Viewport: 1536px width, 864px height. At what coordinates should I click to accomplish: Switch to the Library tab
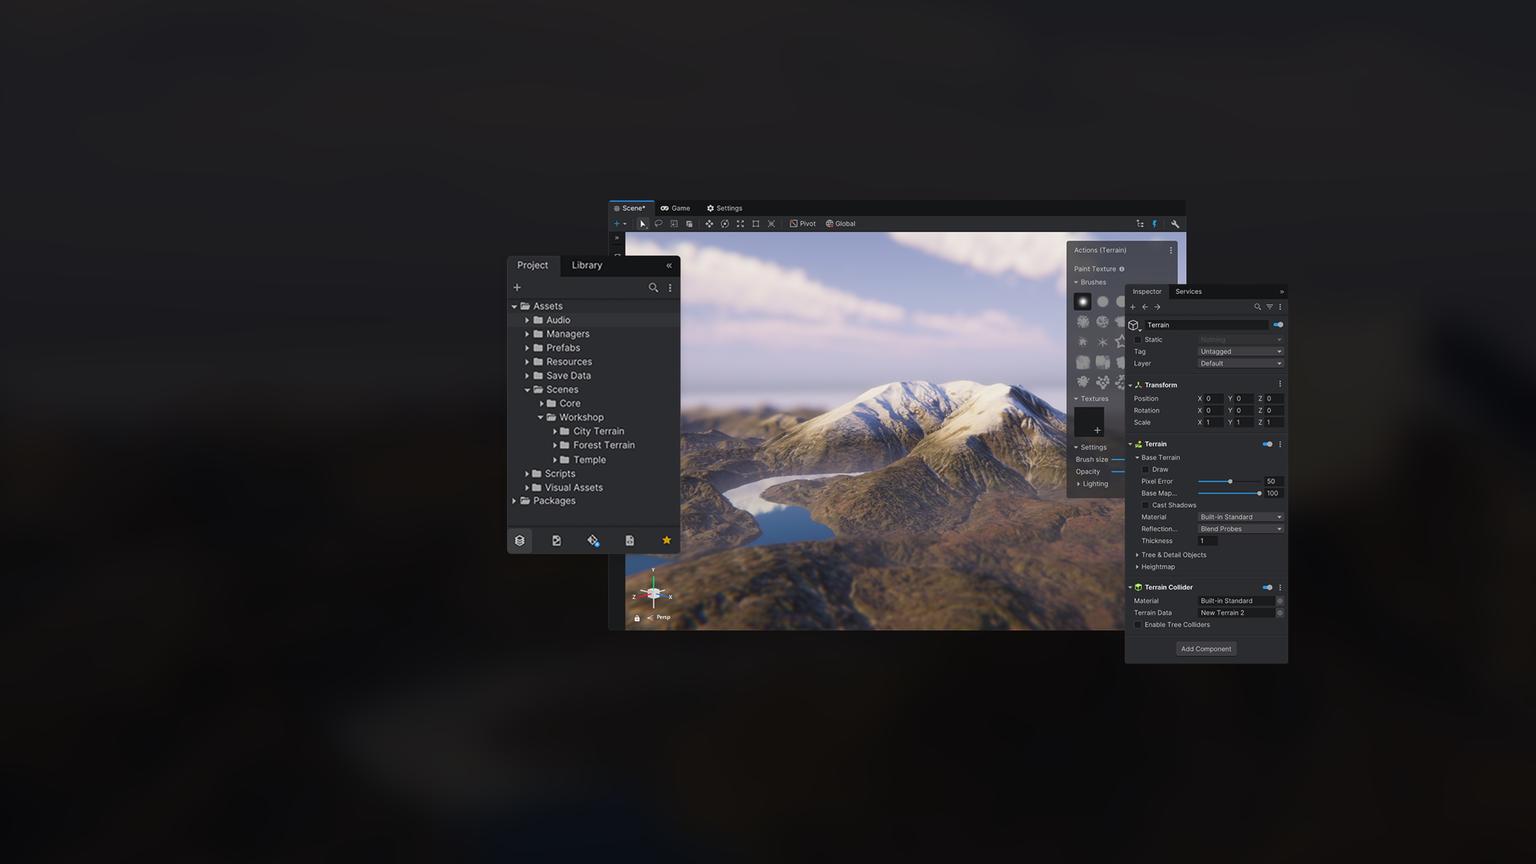[x=587, y=266]
